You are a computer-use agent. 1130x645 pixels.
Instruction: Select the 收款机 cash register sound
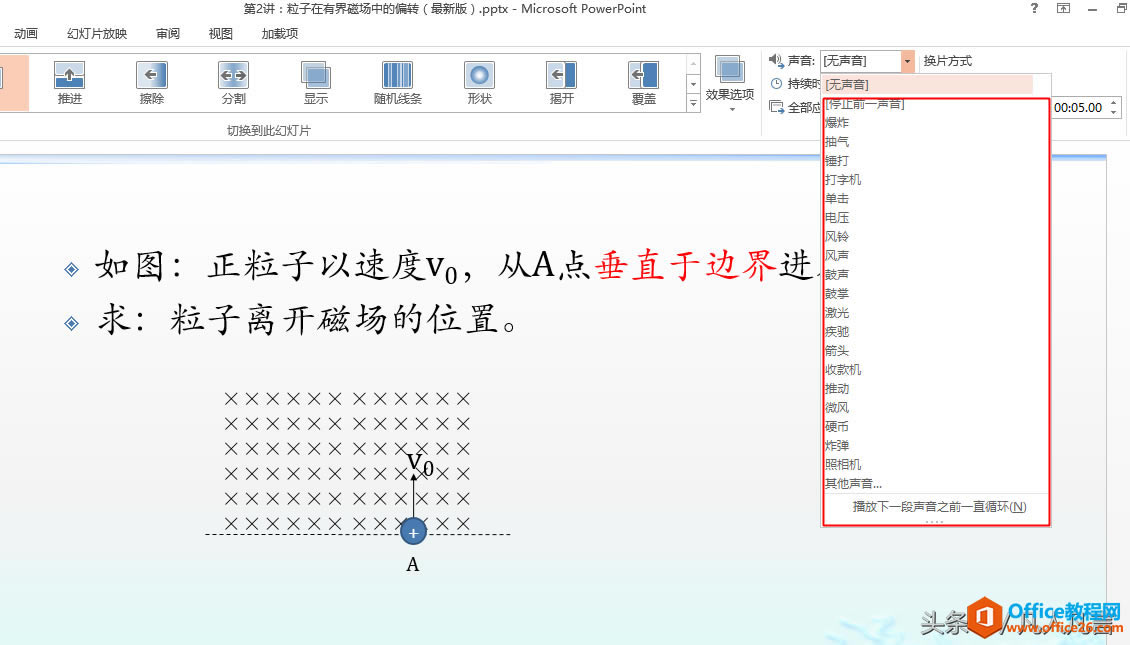842,370
